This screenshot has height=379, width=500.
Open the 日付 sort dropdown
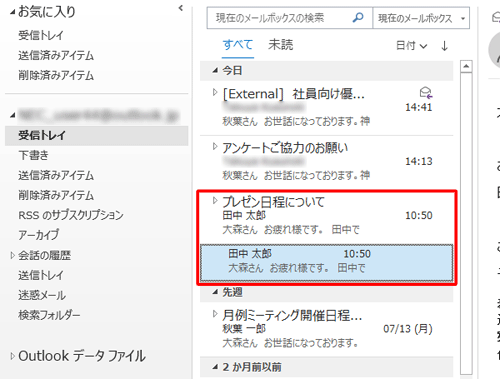pyautogui.click(x=411, y=46)
